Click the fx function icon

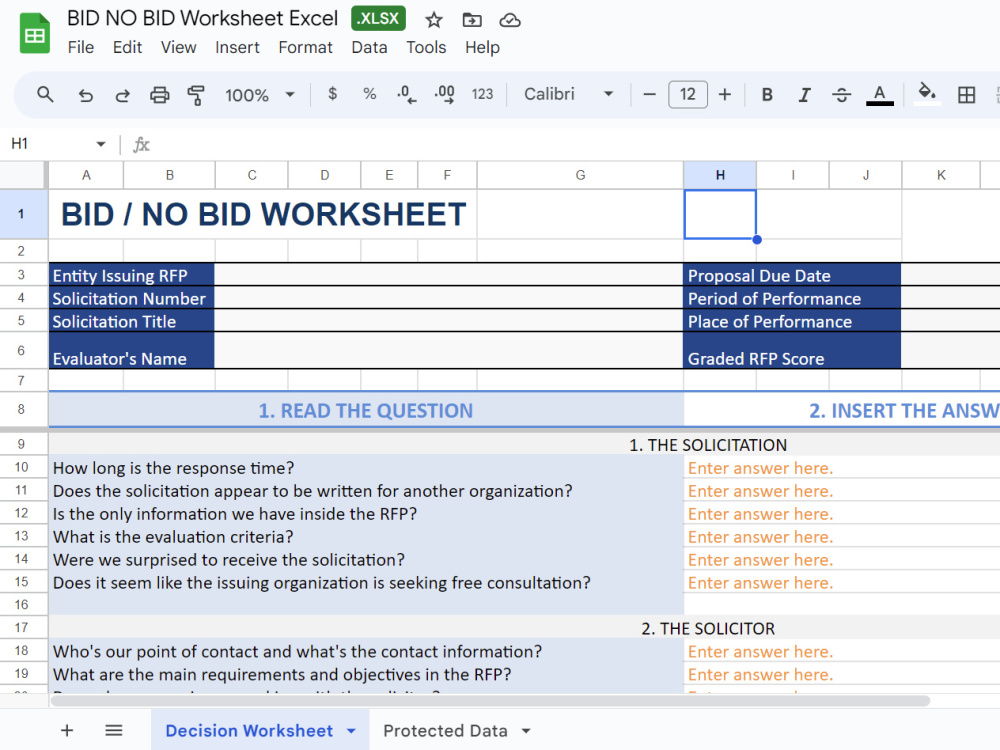point(141,145)
